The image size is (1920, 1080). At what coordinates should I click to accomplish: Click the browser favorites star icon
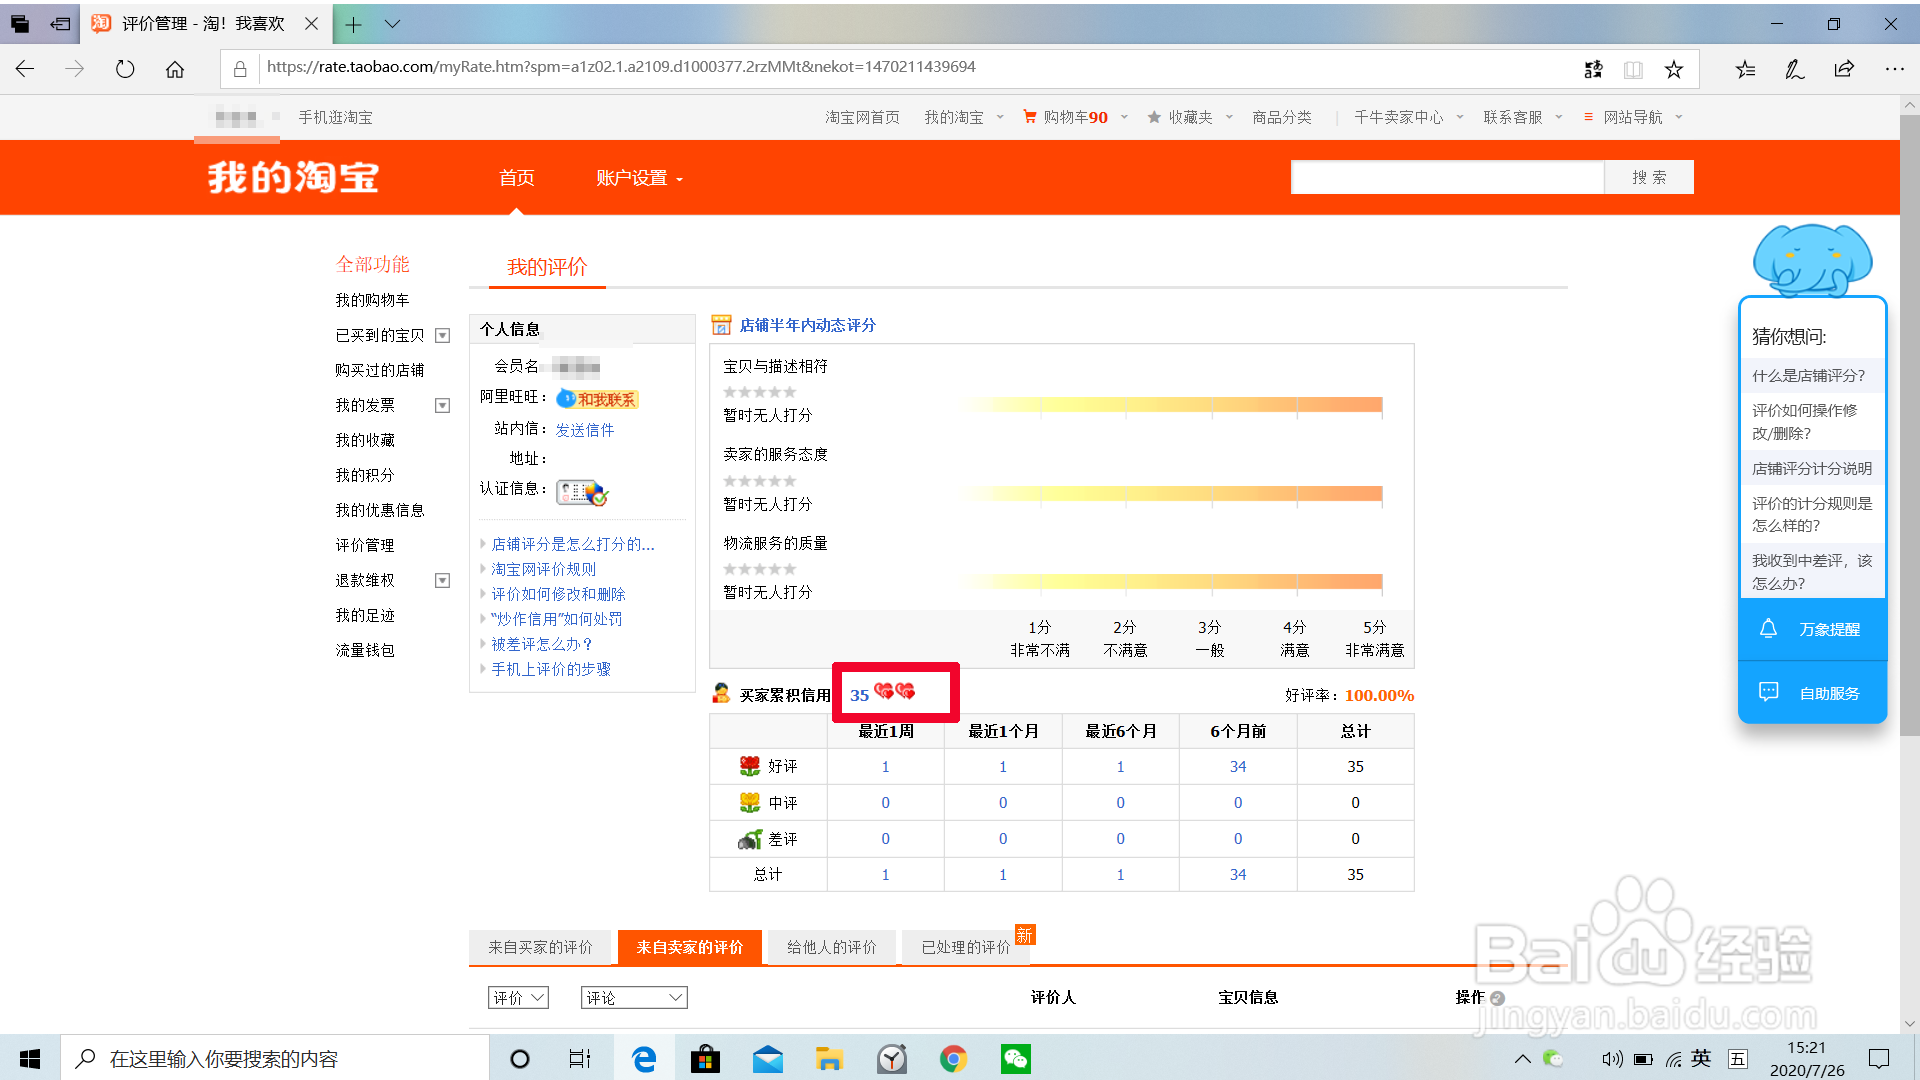tap(1673, 69)
